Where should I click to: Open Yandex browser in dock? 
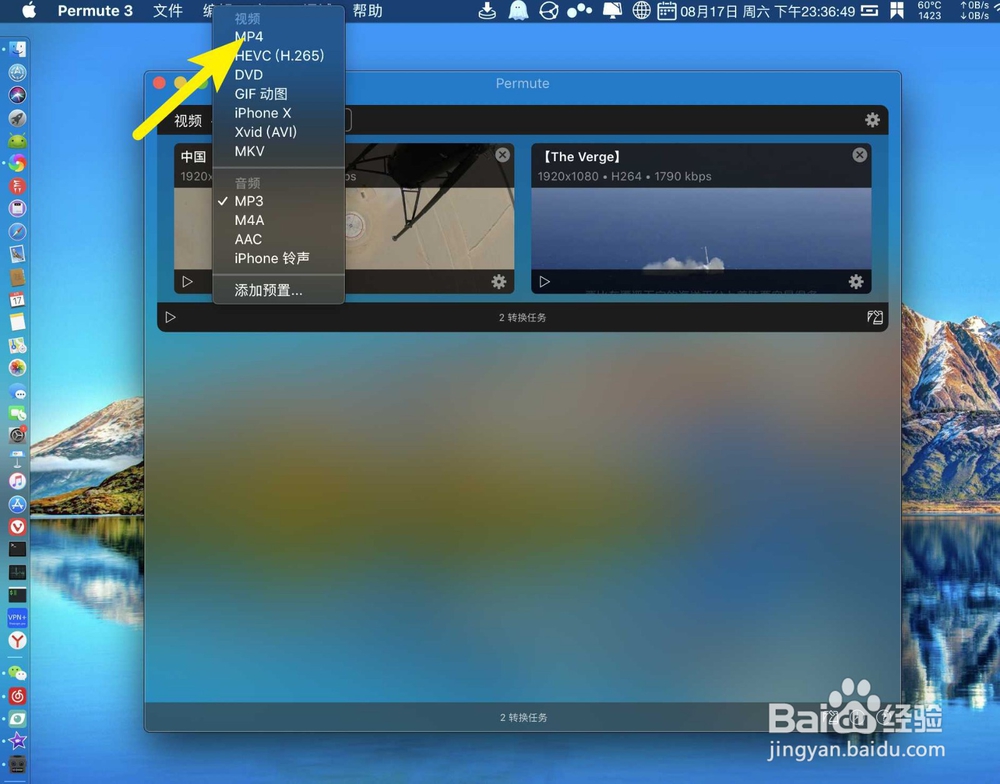click(x=17, y=640)
